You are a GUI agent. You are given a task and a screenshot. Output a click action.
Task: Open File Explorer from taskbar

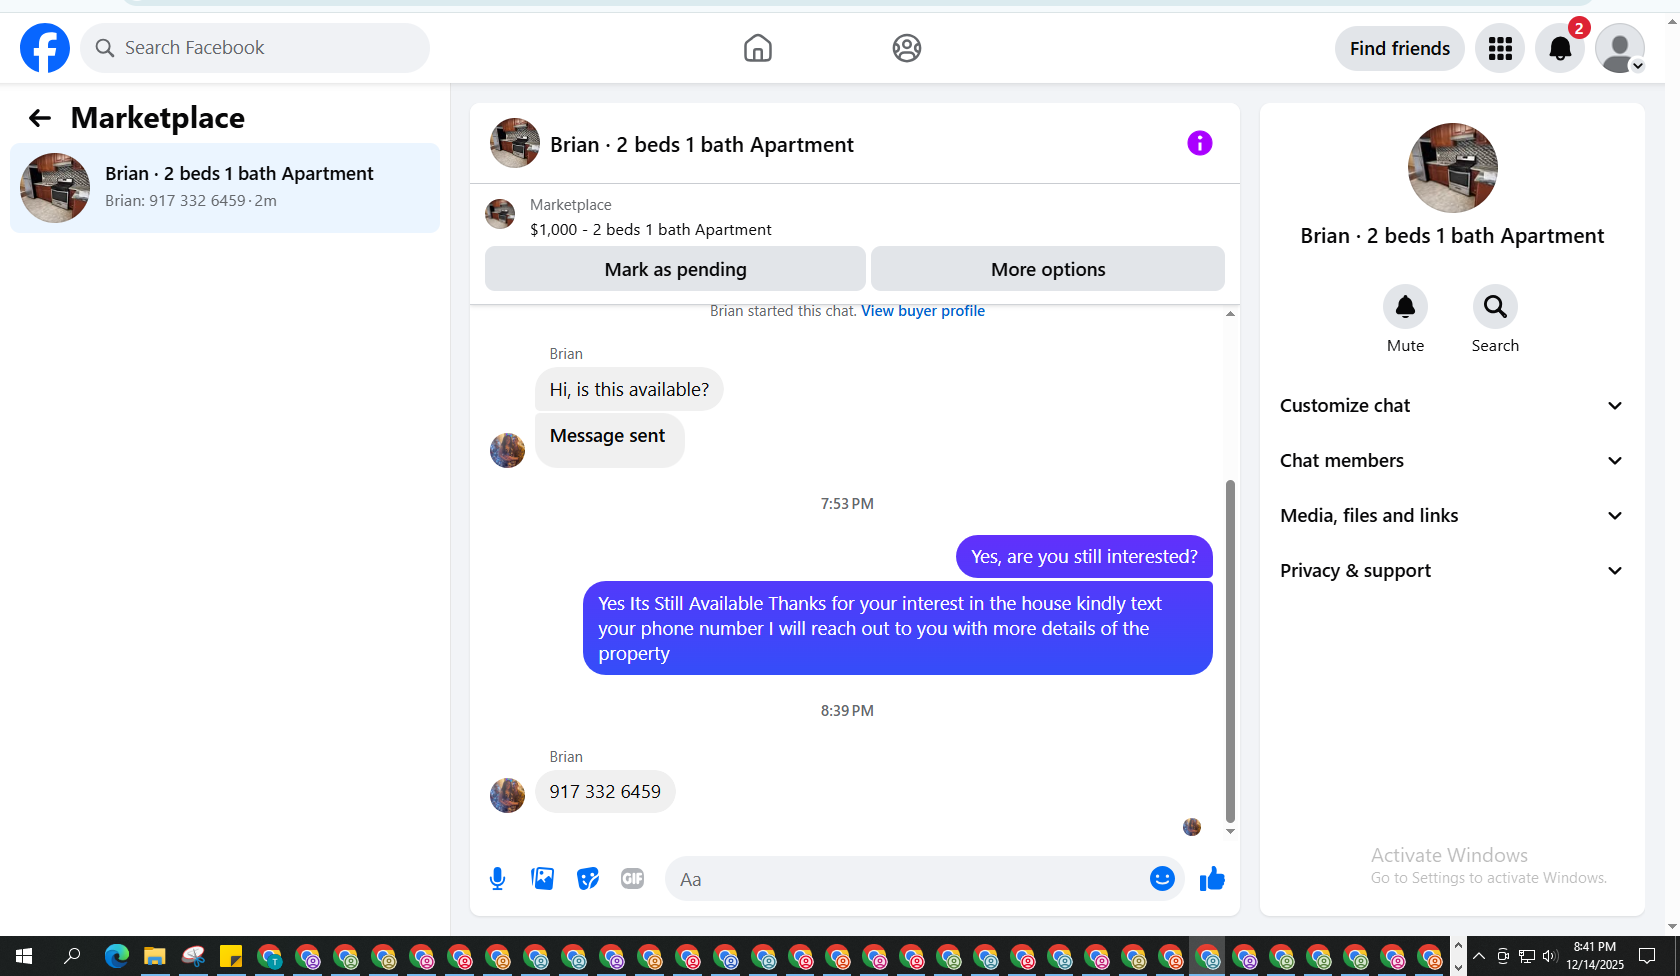pyautogui.click(x=154, y=956)
